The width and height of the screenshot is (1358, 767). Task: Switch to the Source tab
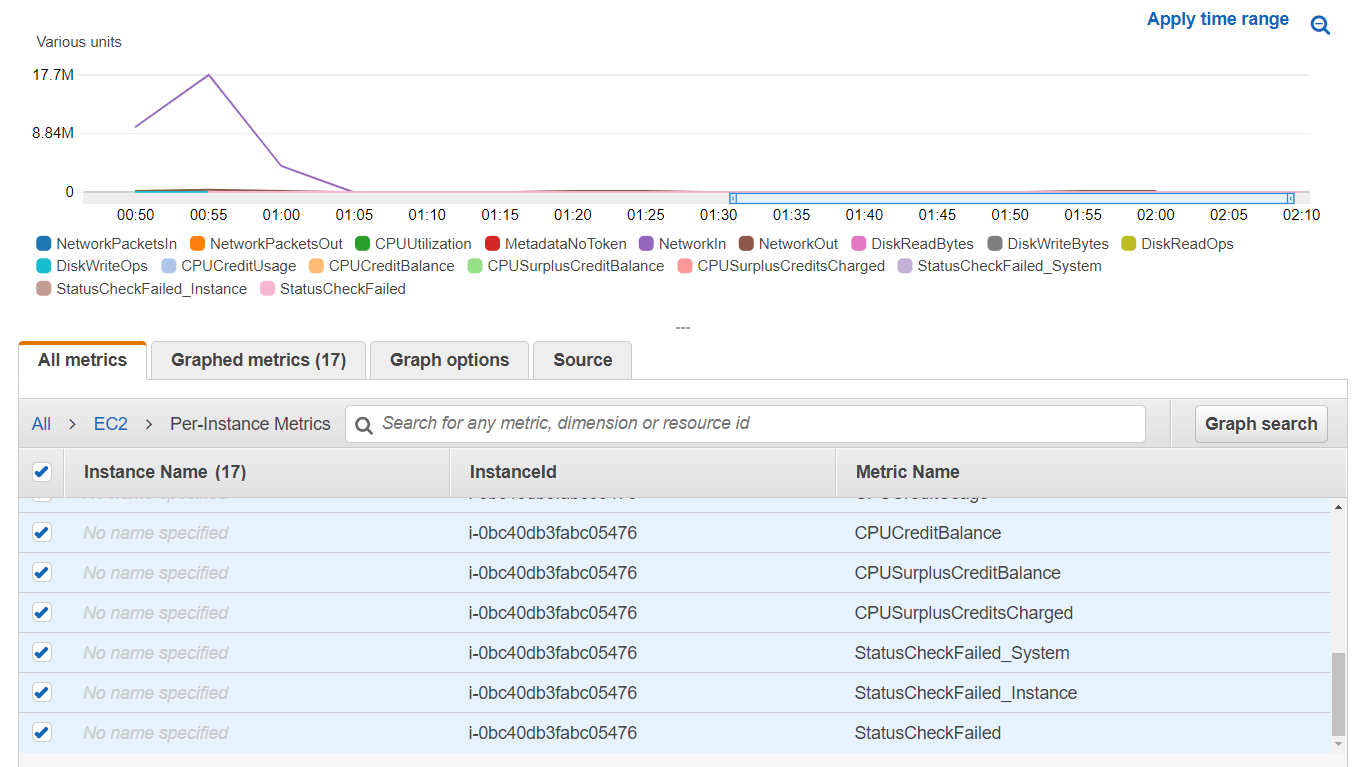point(583,360)
